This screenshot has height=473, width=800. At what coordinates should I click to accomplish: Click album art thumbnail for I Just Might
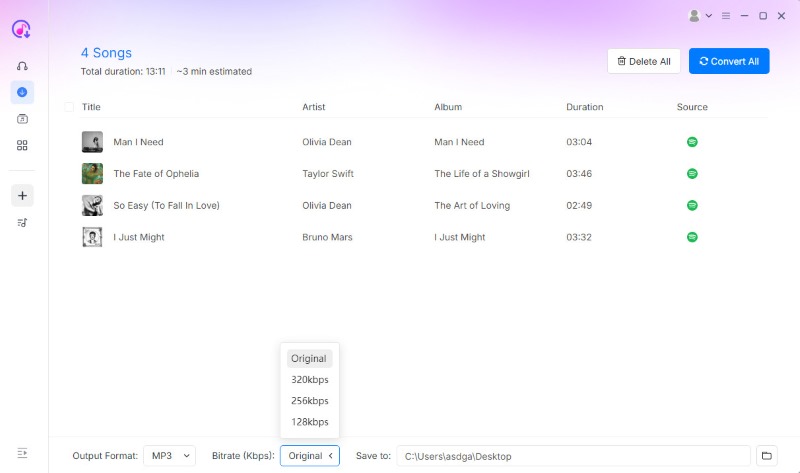tap(92, 237)
